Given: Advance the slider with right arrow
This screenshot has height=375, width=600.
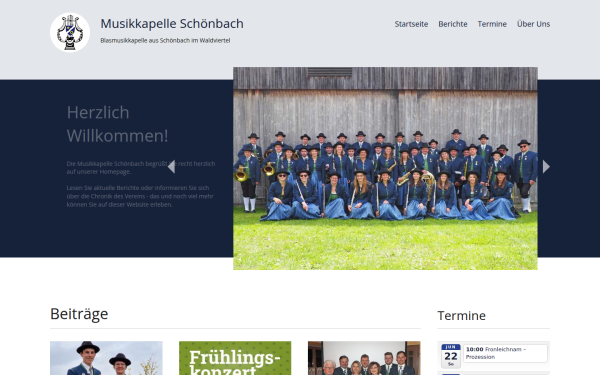Looking at the screenshot, I should tap(546, 167).
